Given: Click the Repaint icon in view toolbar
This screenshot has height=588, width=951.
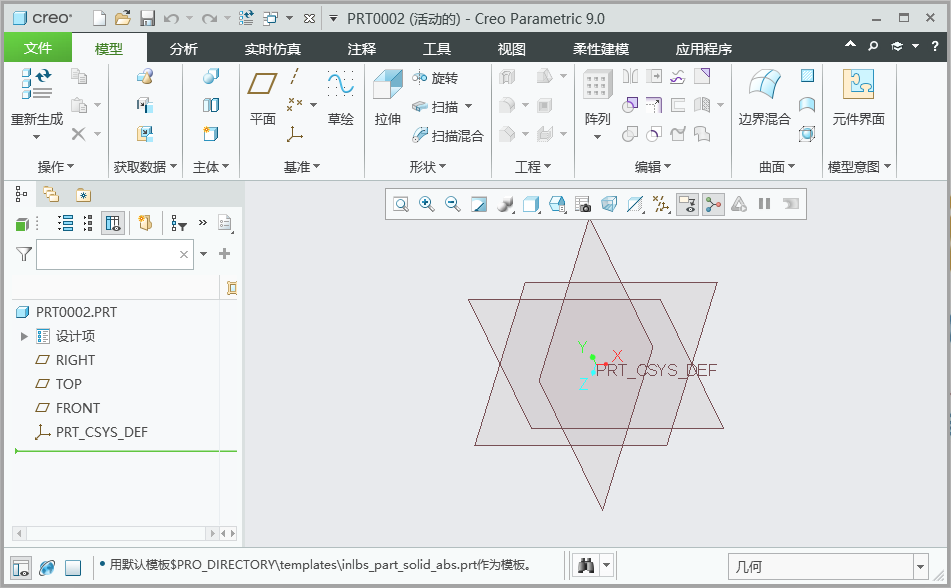Looking at the screenshot, I should (x=479, y=204).
